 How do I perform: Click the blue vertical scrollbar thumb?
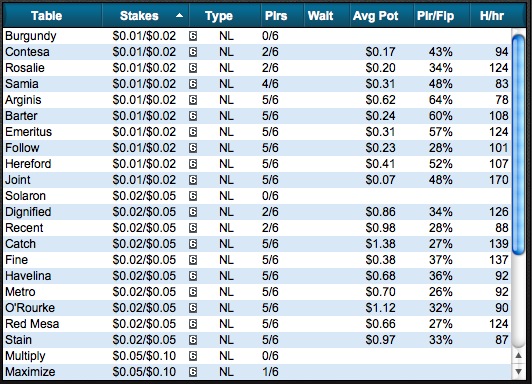coord(518,144)
